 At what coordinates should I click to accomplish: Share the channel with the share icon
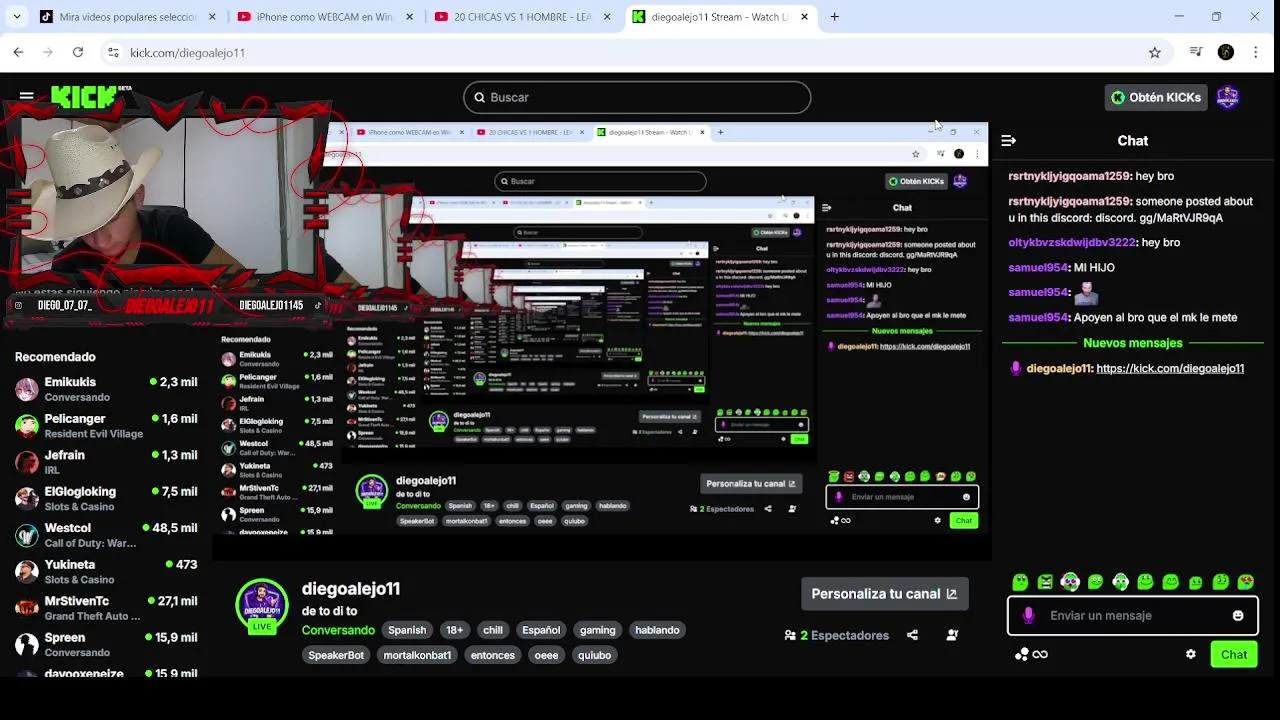click(912, 635)
